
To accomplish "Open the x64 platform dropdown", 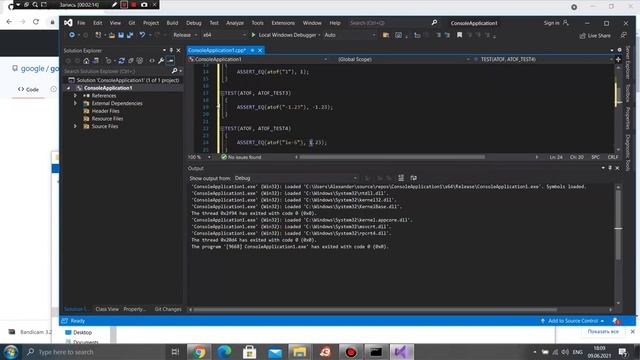I will pos(224,35).
